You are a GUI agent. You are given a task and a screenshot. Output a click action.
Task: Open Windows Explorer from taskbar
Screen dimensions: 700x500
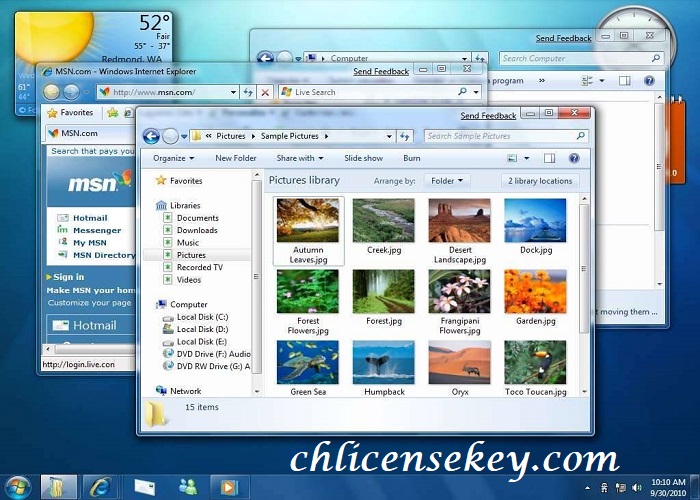tap(59, 487)
